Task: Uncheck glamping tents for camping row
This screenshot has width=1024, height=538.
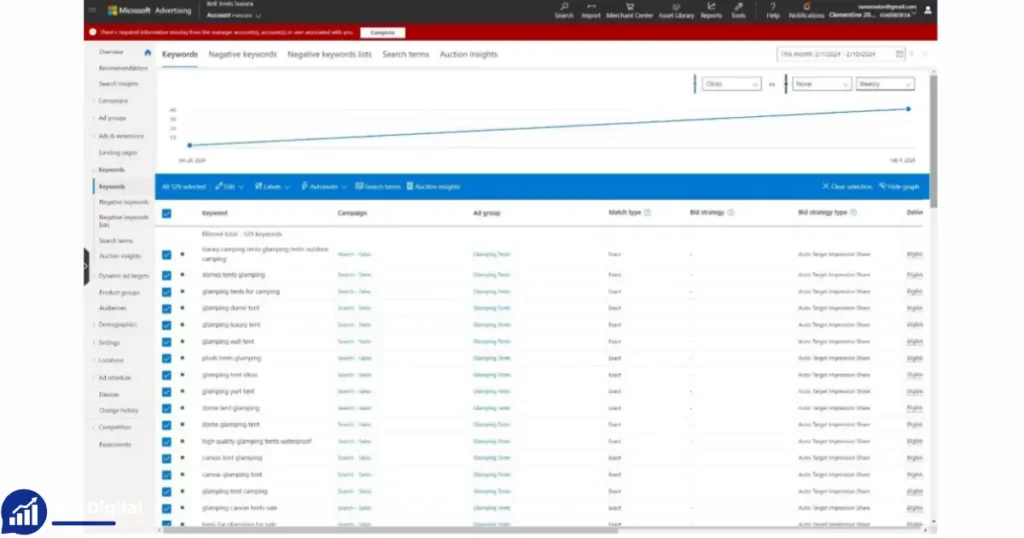Action: pos(167,292)
